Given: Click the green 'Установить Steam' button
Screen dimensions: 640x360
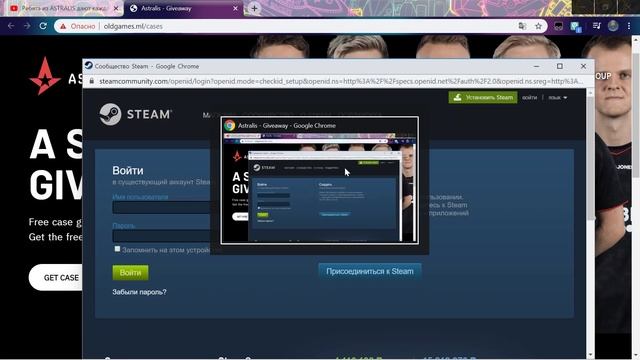Looking at the screenshot, I should pyautogui.click(x=483, y=97).
